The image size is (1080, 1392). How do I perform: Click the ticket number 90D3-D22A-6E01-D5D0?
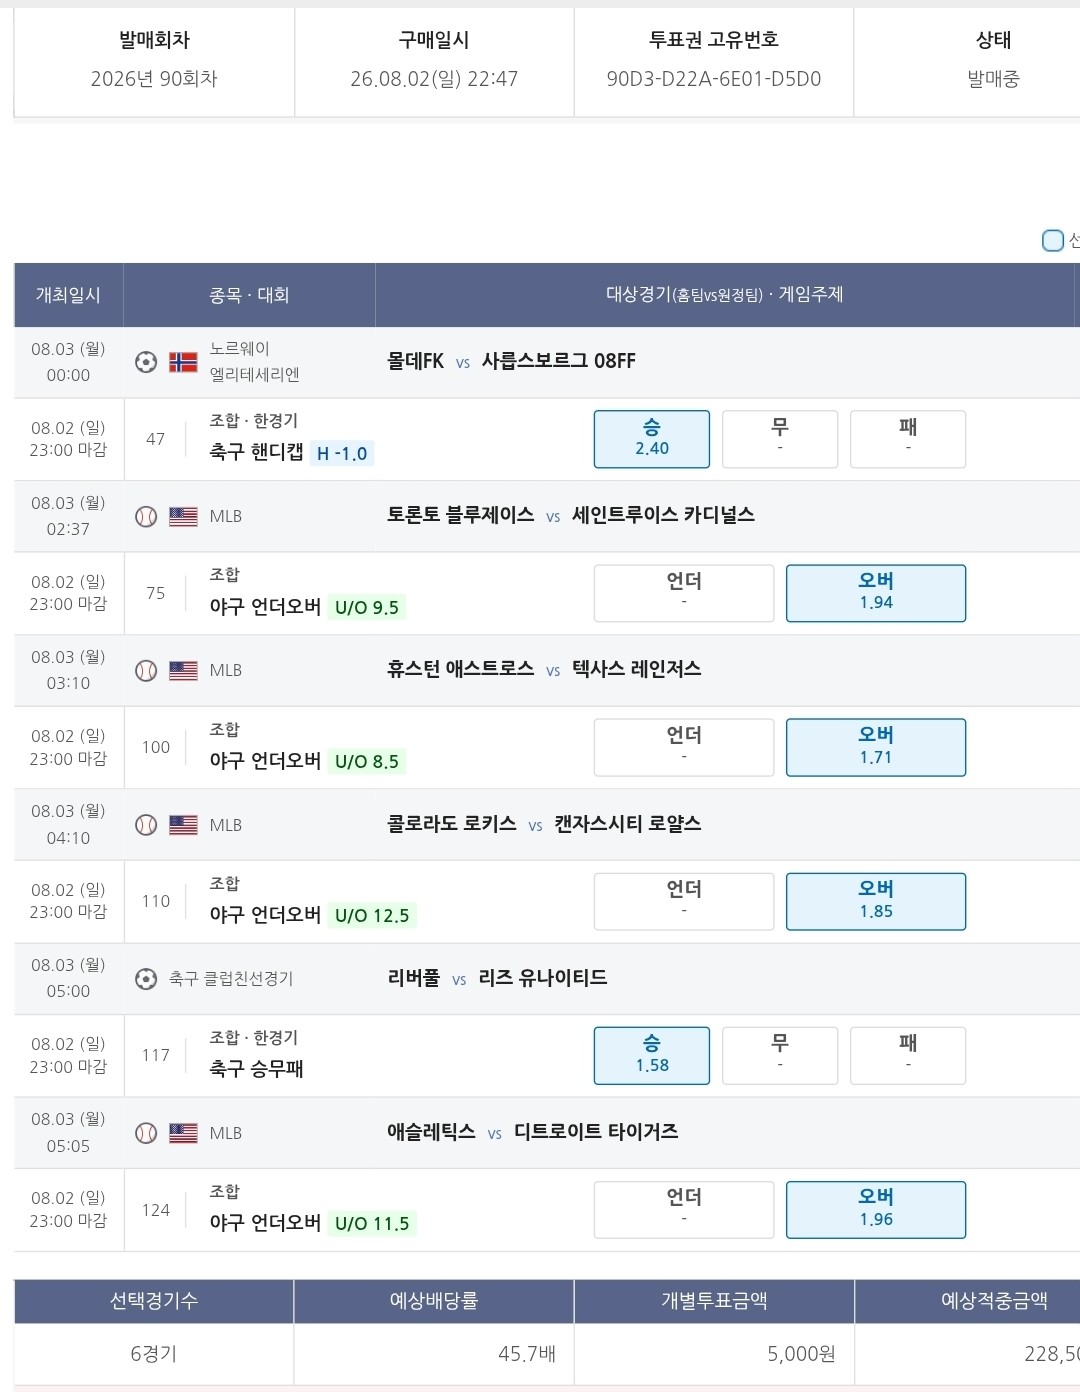714,79
